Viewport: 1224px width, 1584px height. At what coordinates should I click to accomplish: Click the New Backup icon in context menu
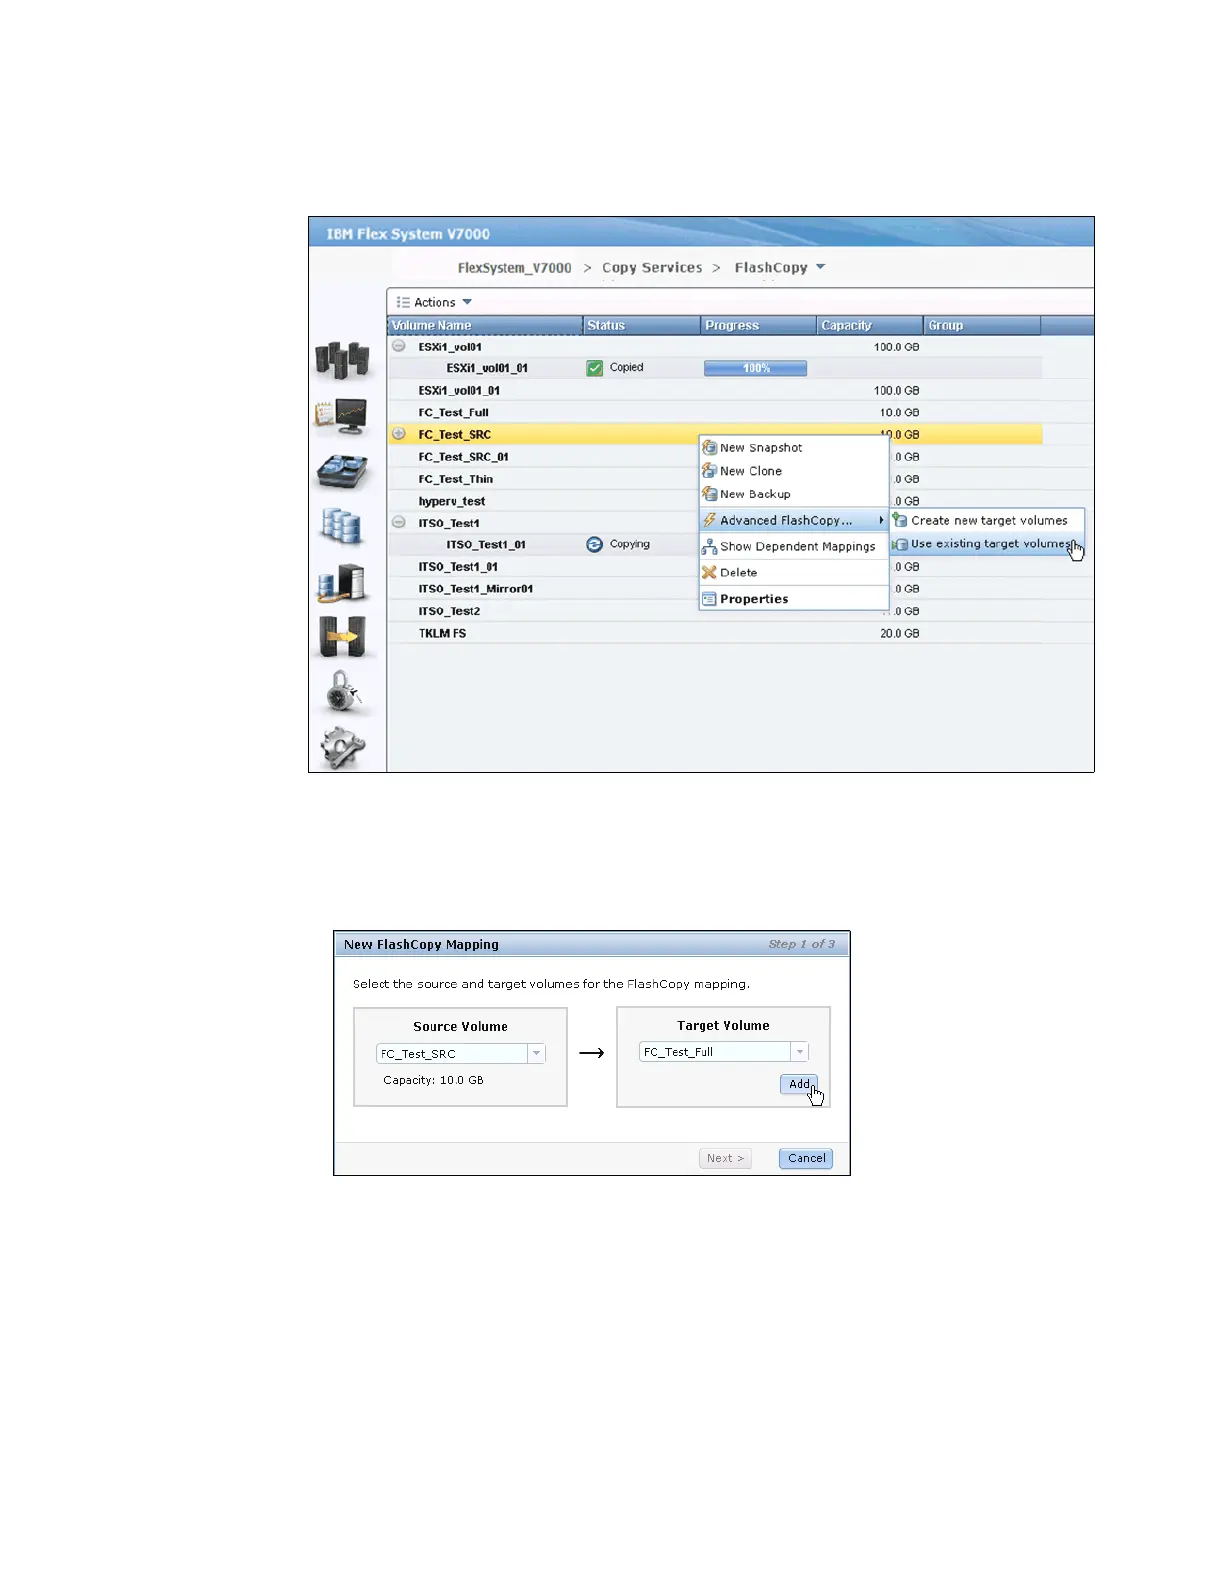tap(709, 493)
